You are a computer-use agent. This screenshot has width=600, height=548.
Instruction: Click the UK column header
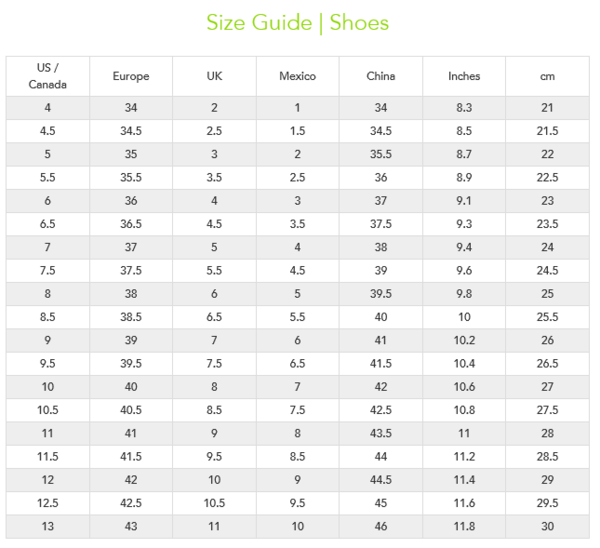(x=214, y=76)
